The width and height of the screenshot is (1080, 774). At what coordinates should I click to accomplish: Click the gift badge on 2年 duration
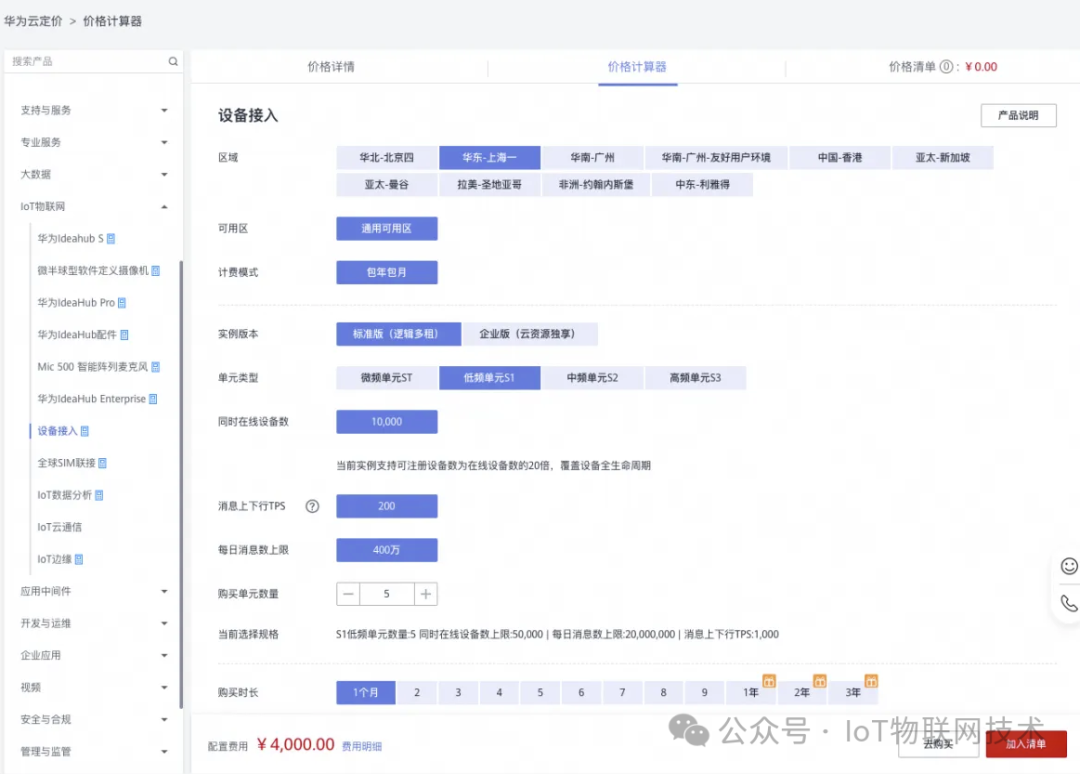[x=820, y=681]
